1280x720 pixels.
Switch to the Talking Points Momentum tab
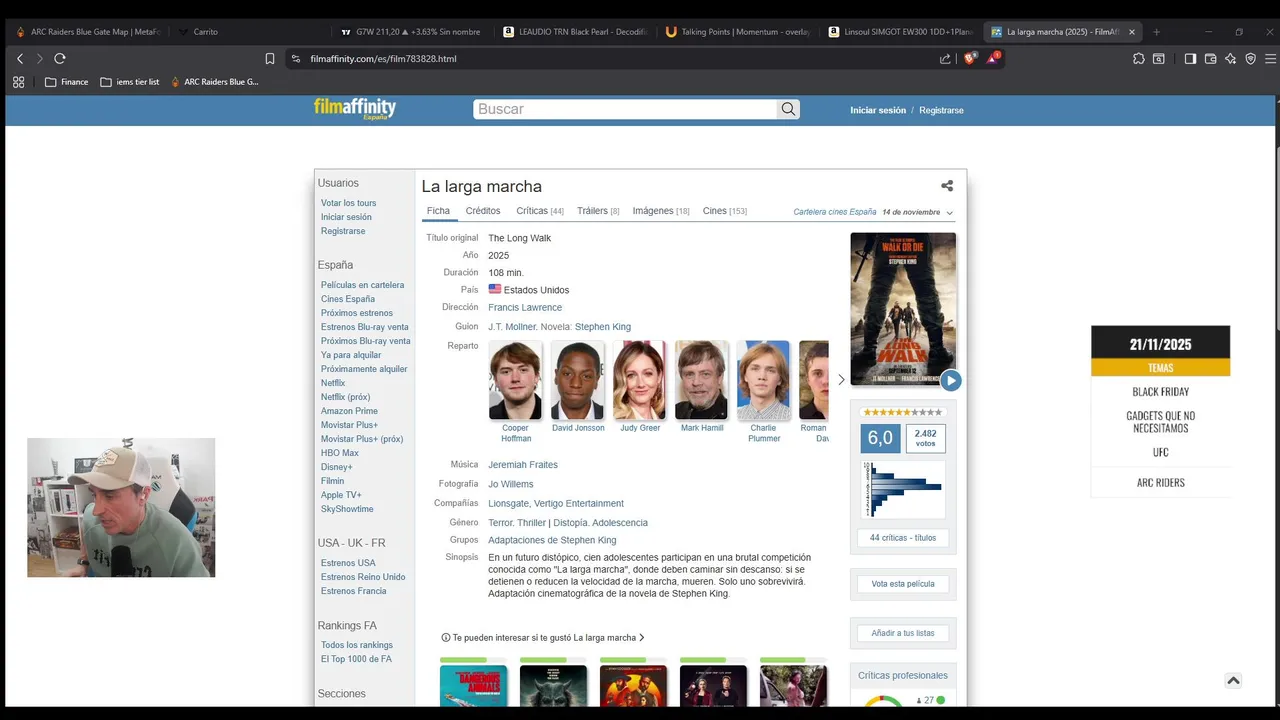click(738, 32)
